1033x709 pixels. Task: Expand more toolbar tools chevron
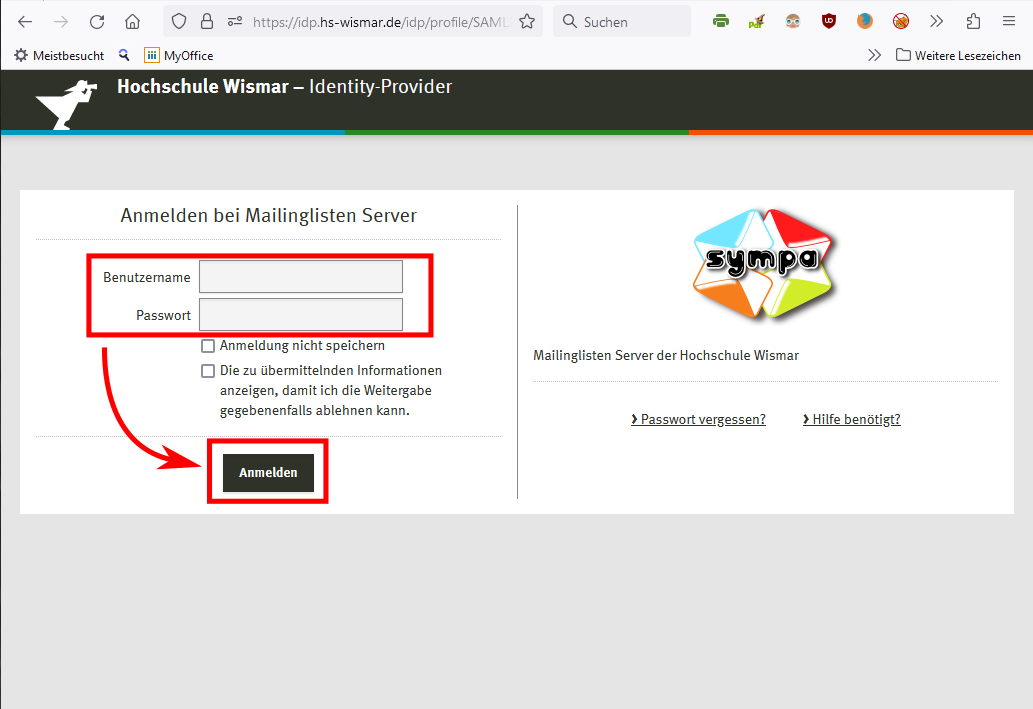[x=936, y=22]
